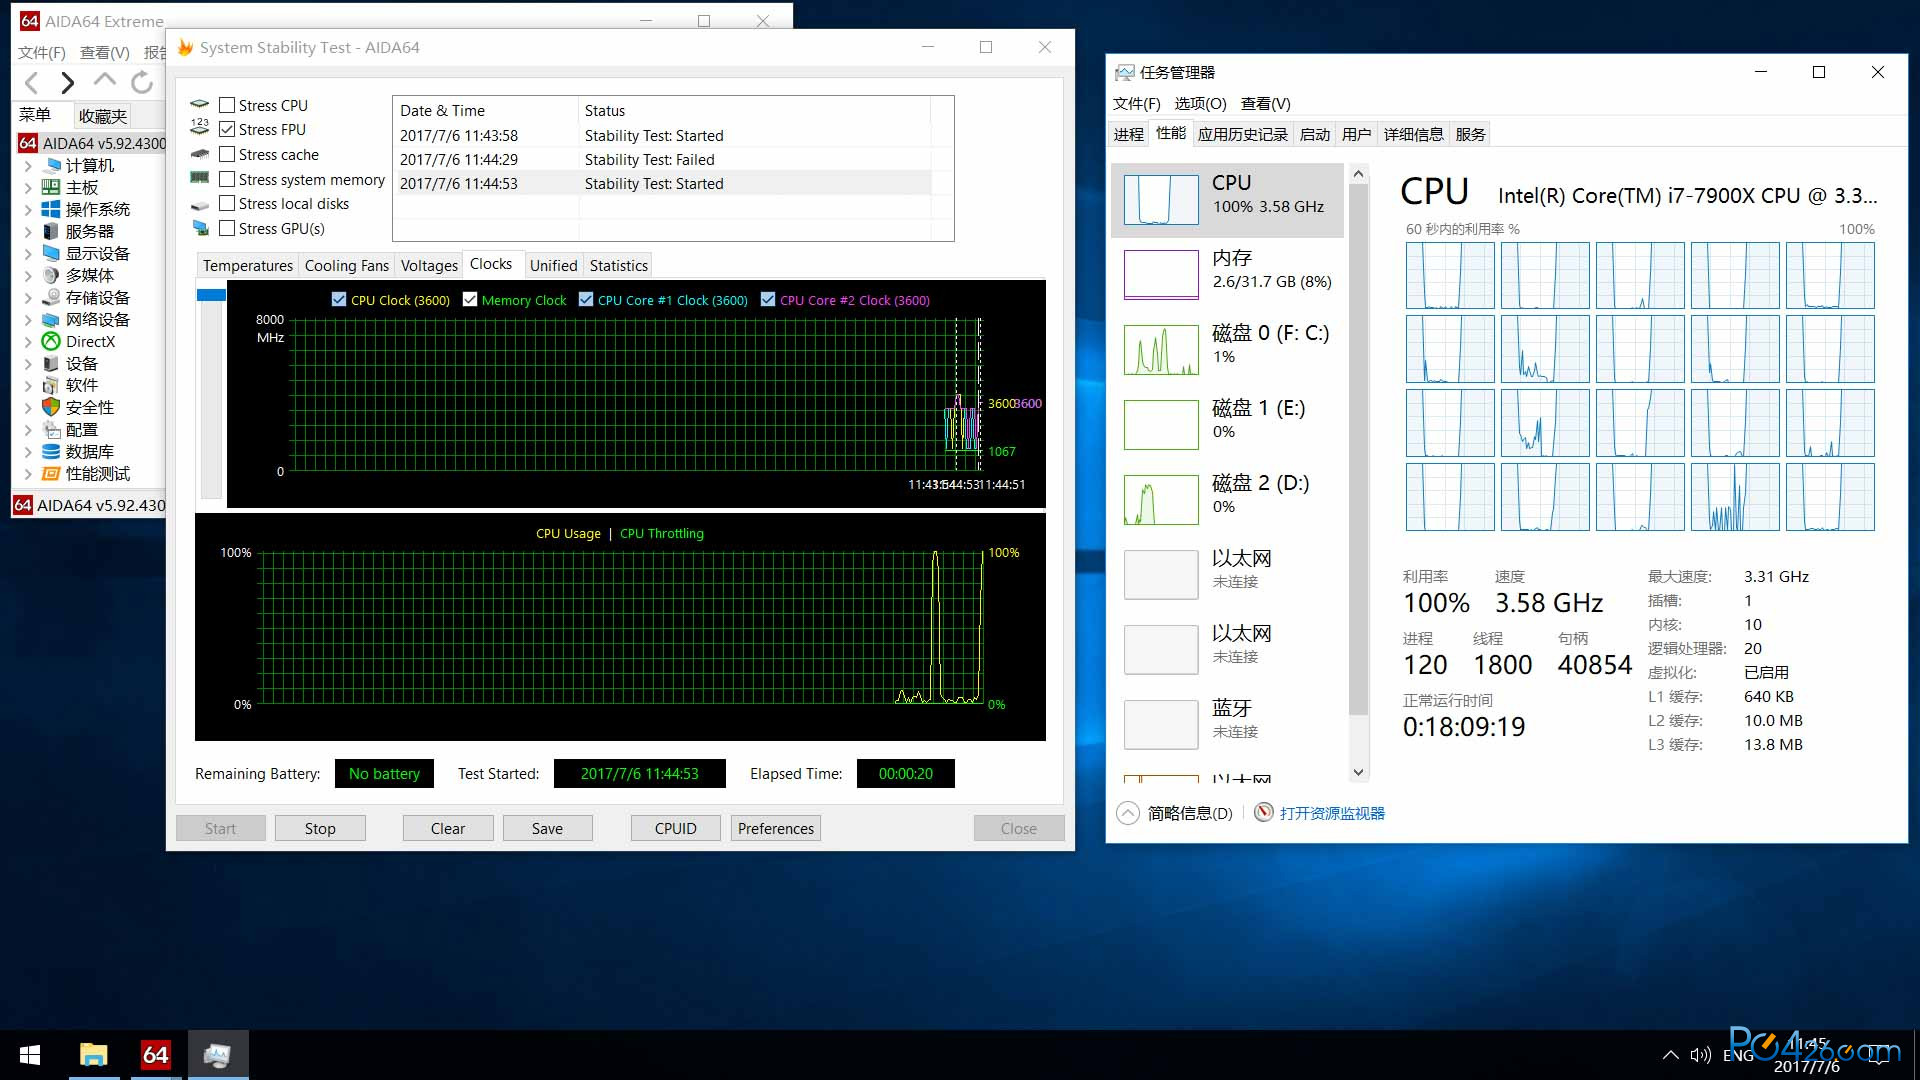Viewport: 1920px width, 1080px height.
Task: Select the 安全性 shield icon in tree
Action: click(51, 407)
